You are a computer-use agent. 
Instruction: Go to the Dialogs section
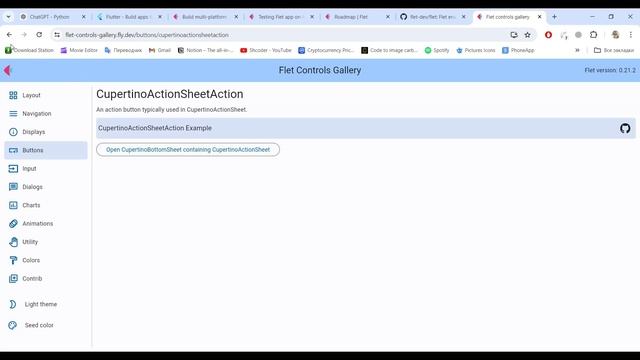(x=46, y=187)
